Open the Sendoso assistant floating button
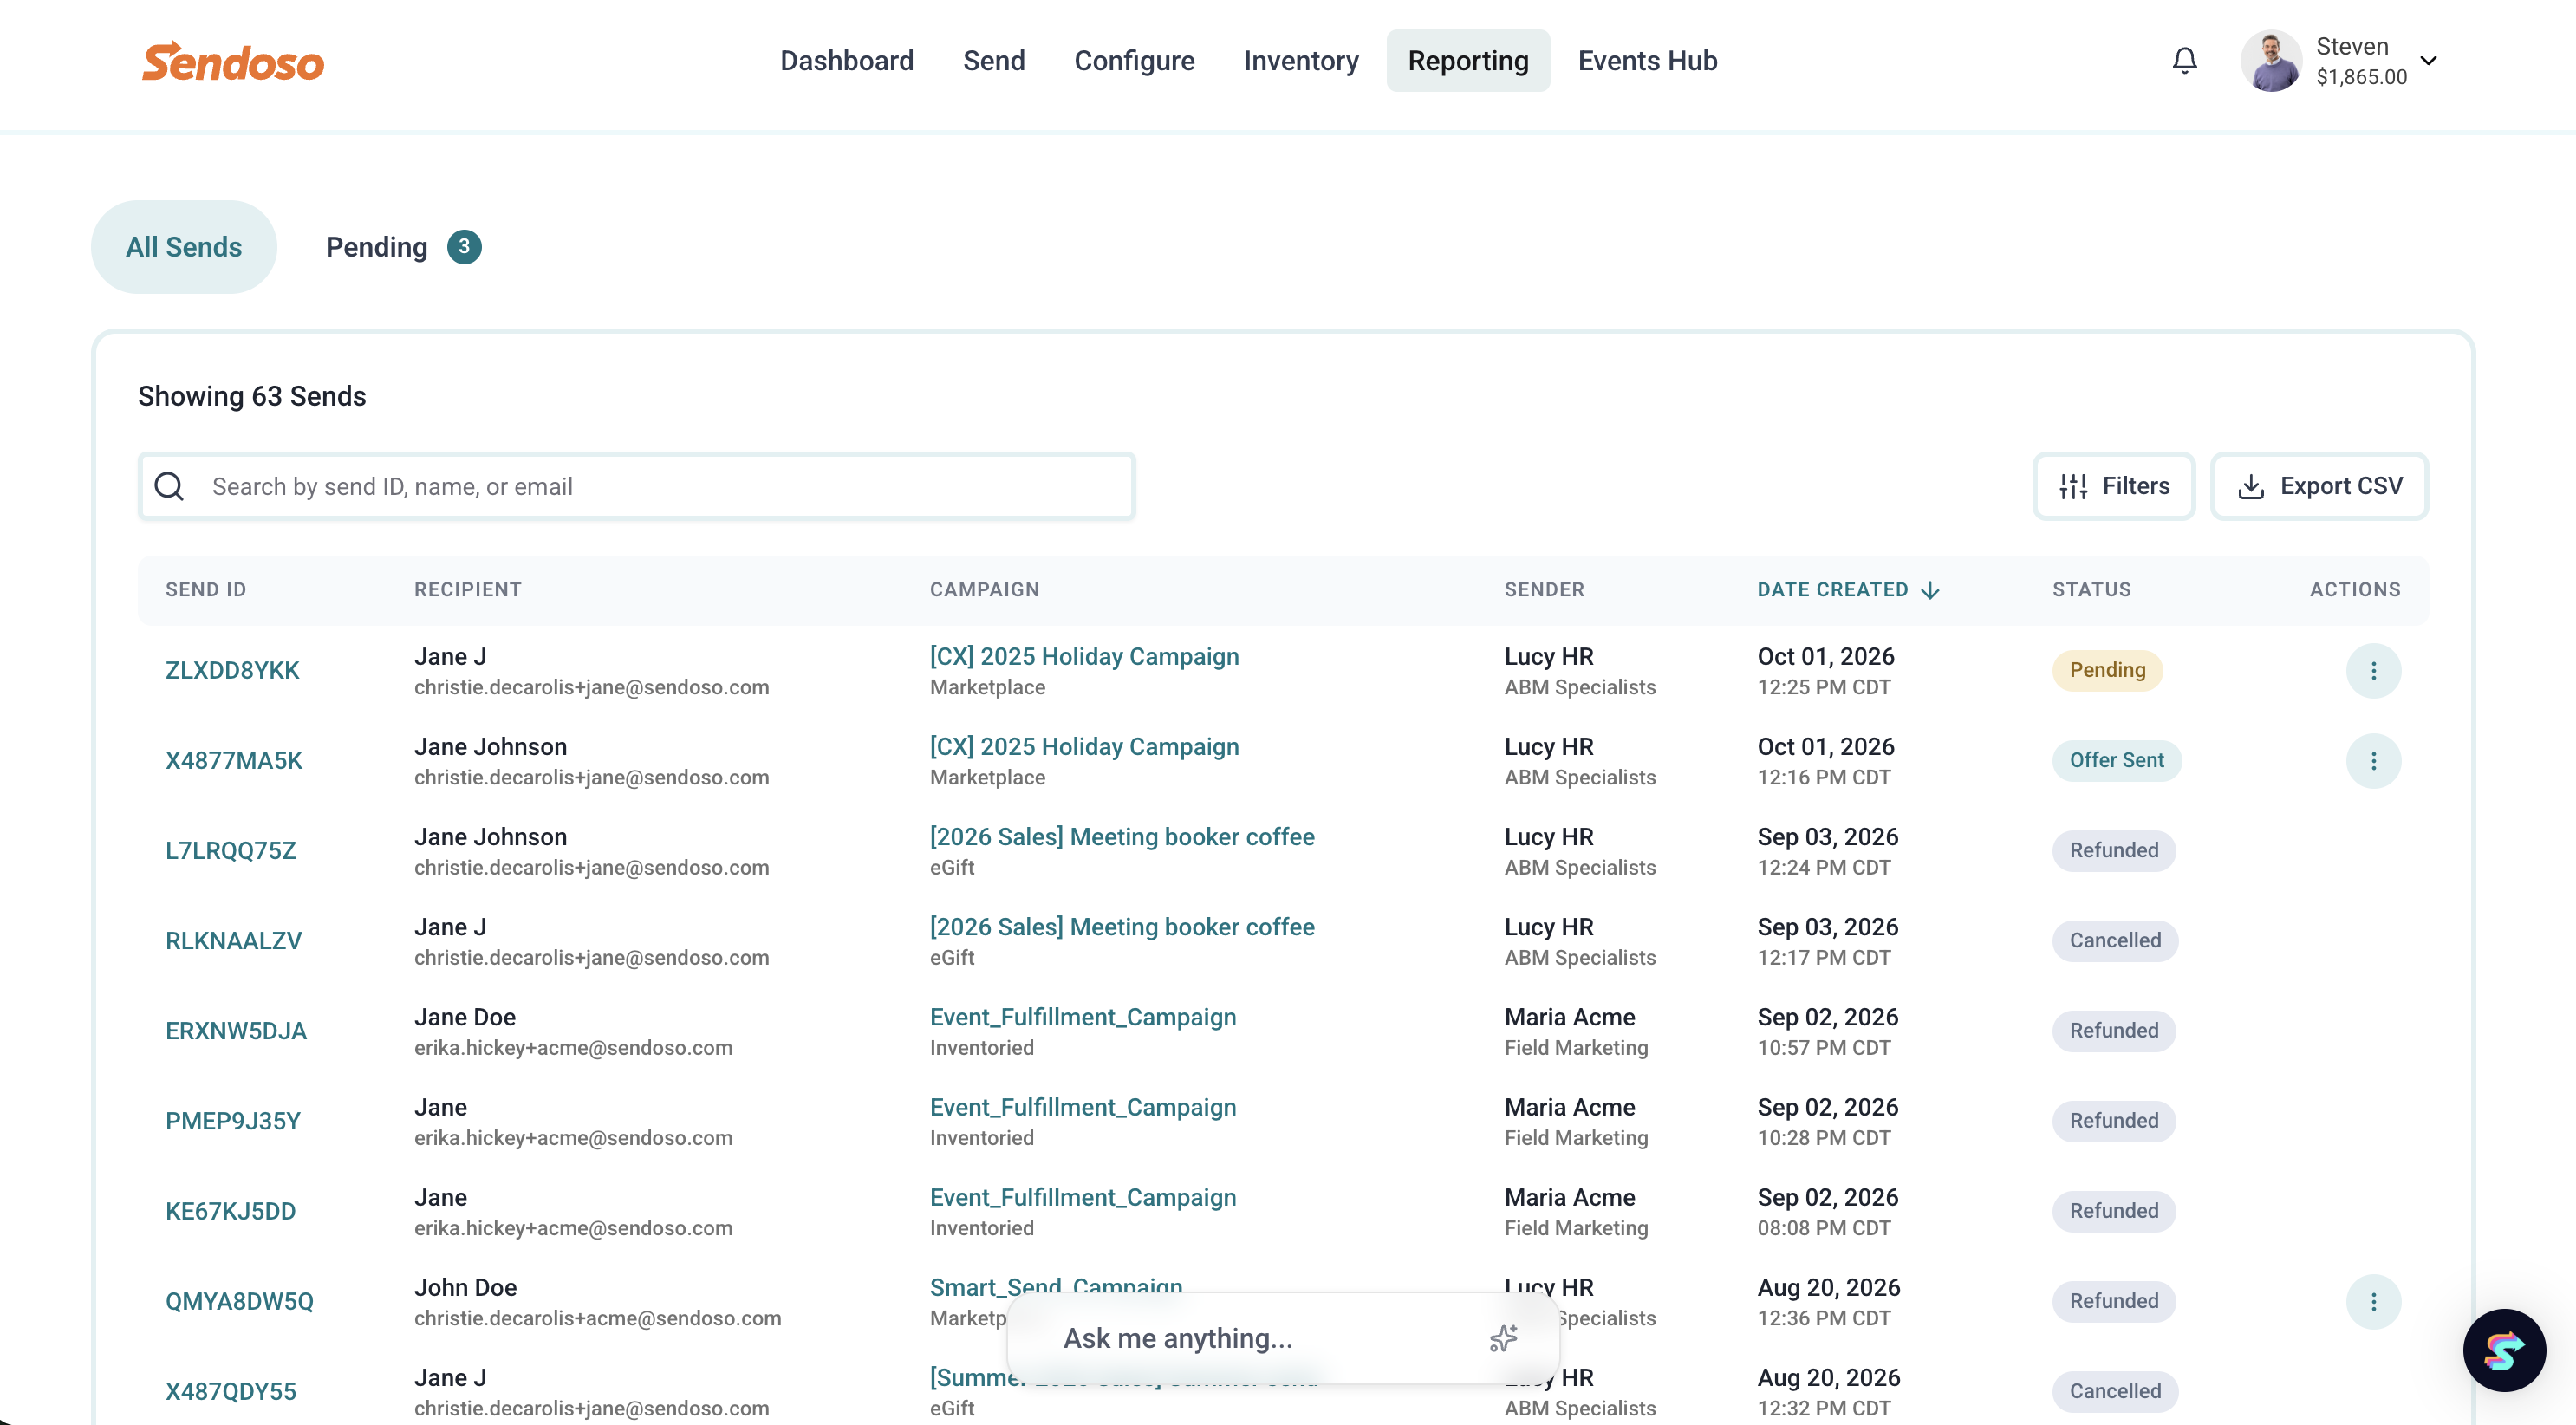This screenshot has height=1425, width=2576. [x=2503, y=1350]
